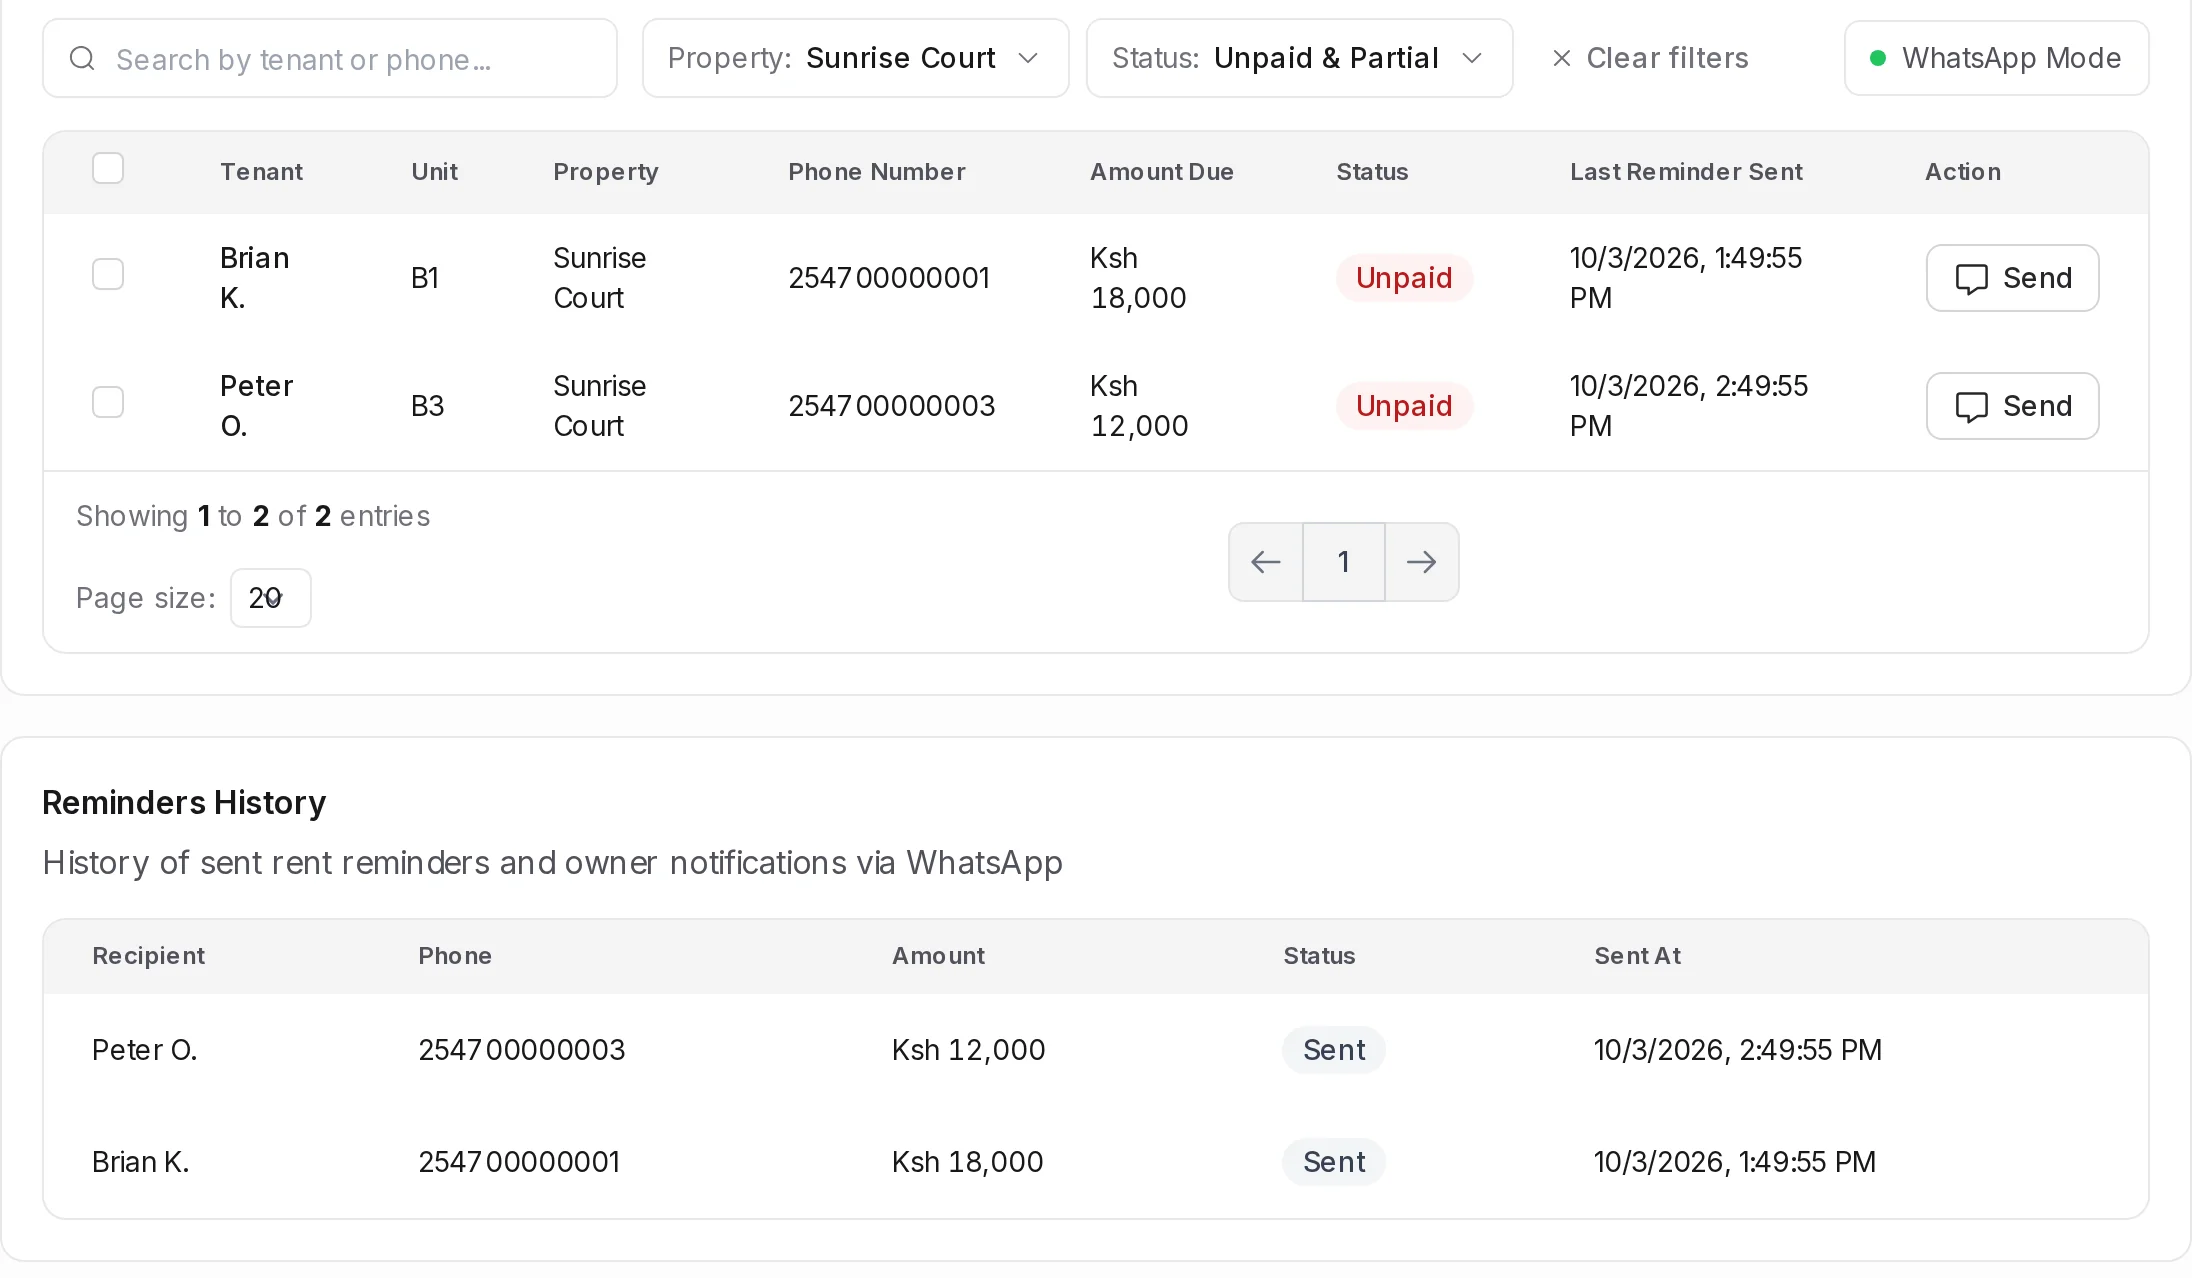
Task: Click chat icon in Brian K.'s Send button
Action: [1971, 279]
